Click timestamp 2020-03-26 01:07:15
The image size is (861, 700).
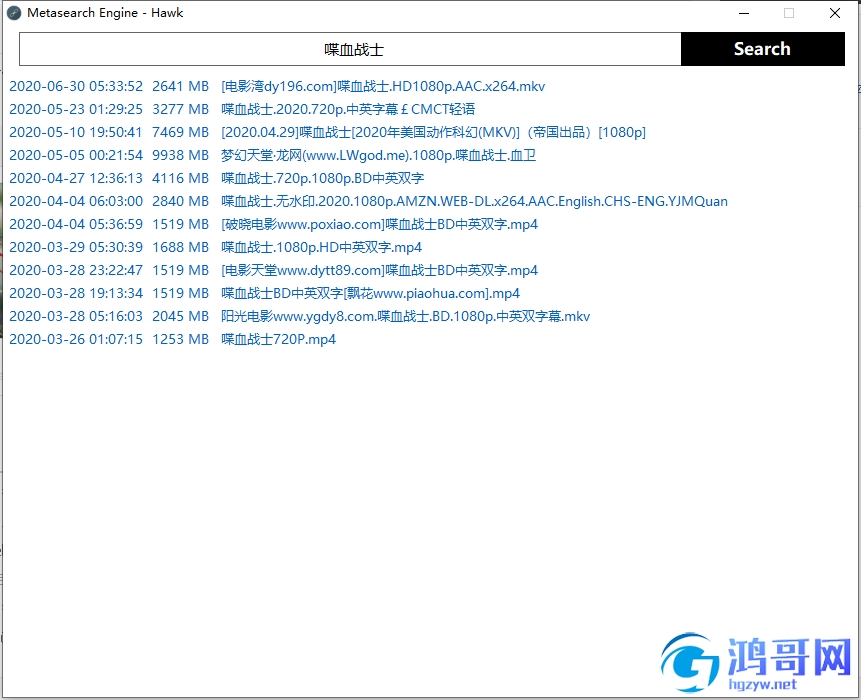(76, 340)
